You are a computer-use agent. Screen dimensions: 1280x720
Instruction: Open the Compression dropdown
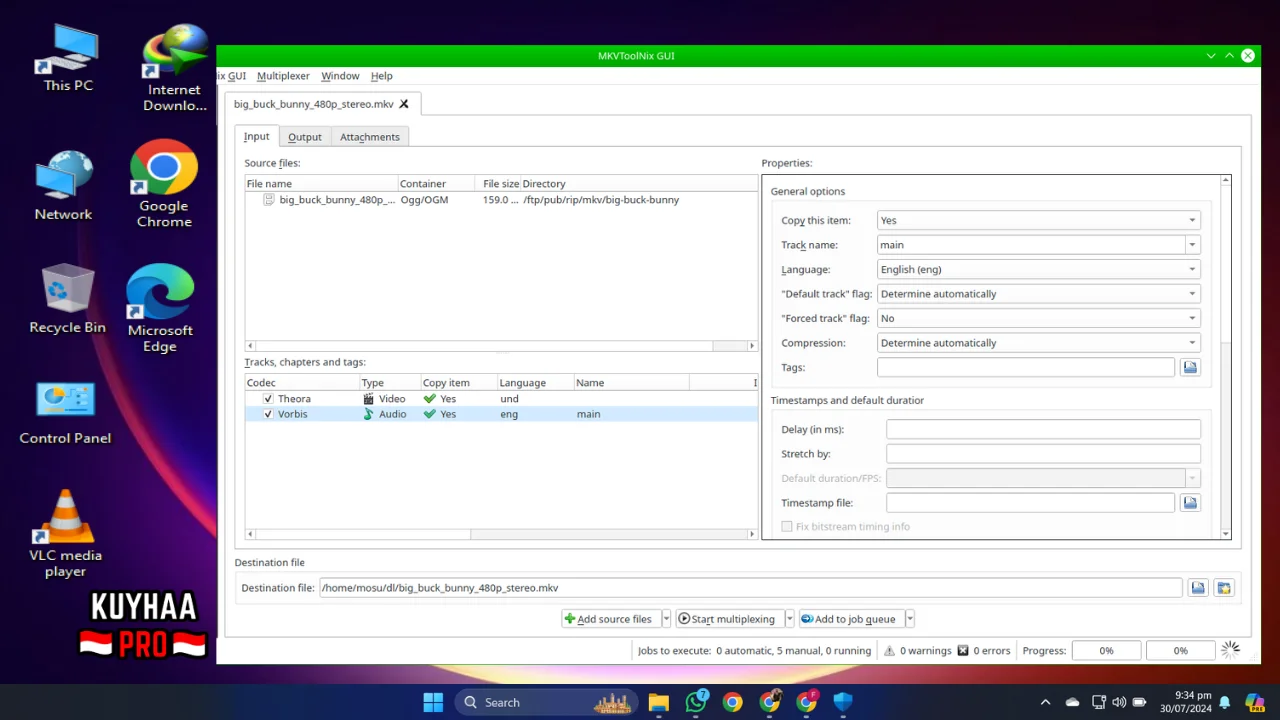click(1038, 343)
